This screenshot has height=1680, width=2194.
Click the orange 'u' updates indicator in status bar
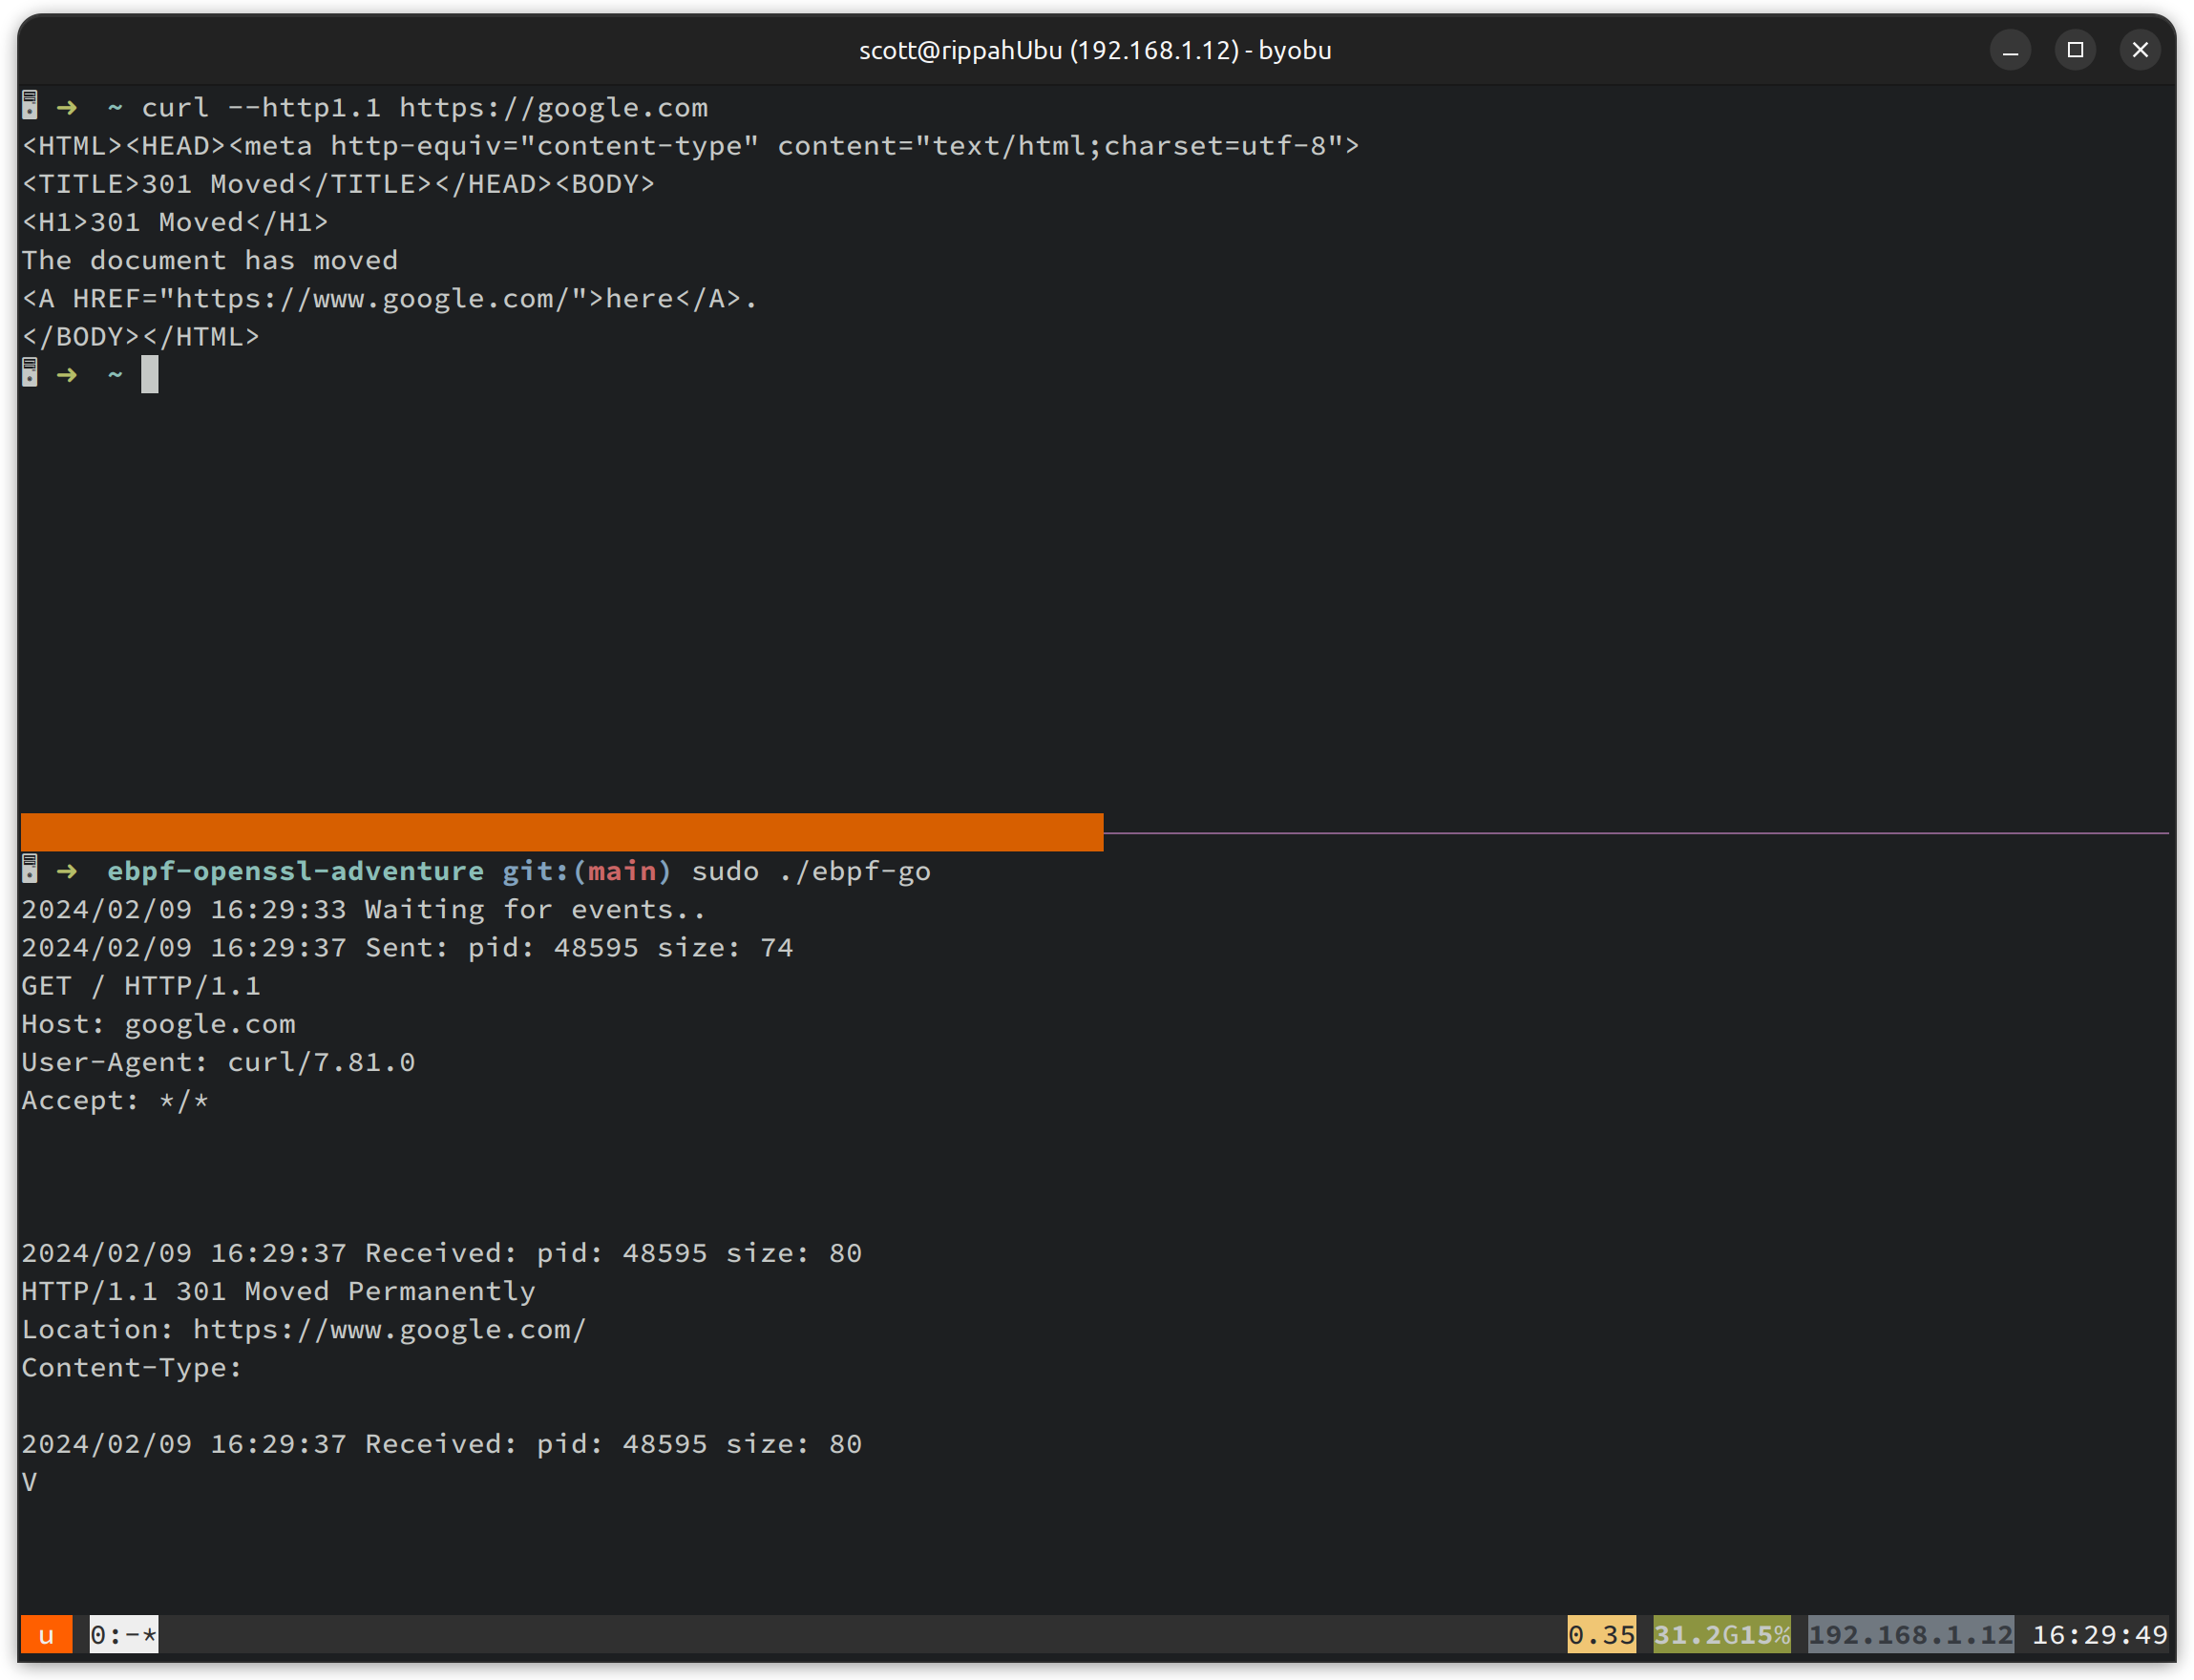pos(46,1634)
